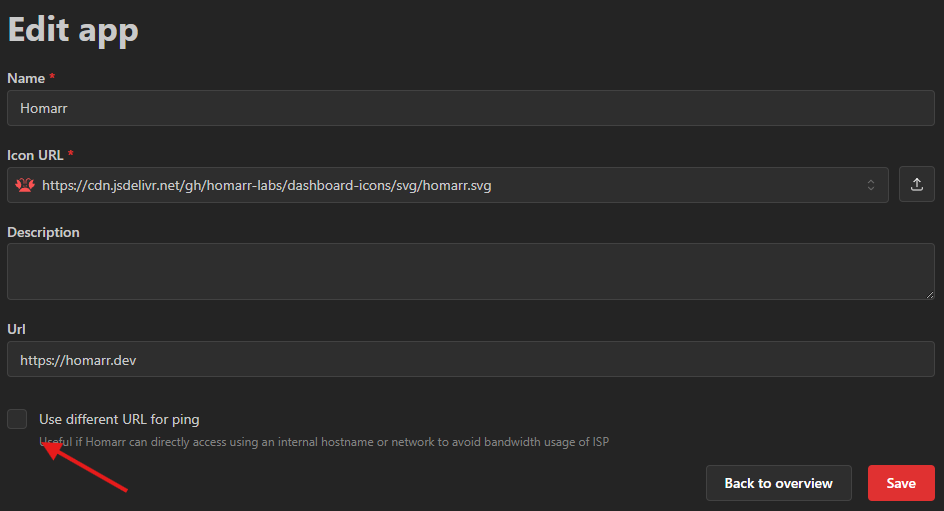
Task: Click the Url label text
Action: click(x=16, y=329)
